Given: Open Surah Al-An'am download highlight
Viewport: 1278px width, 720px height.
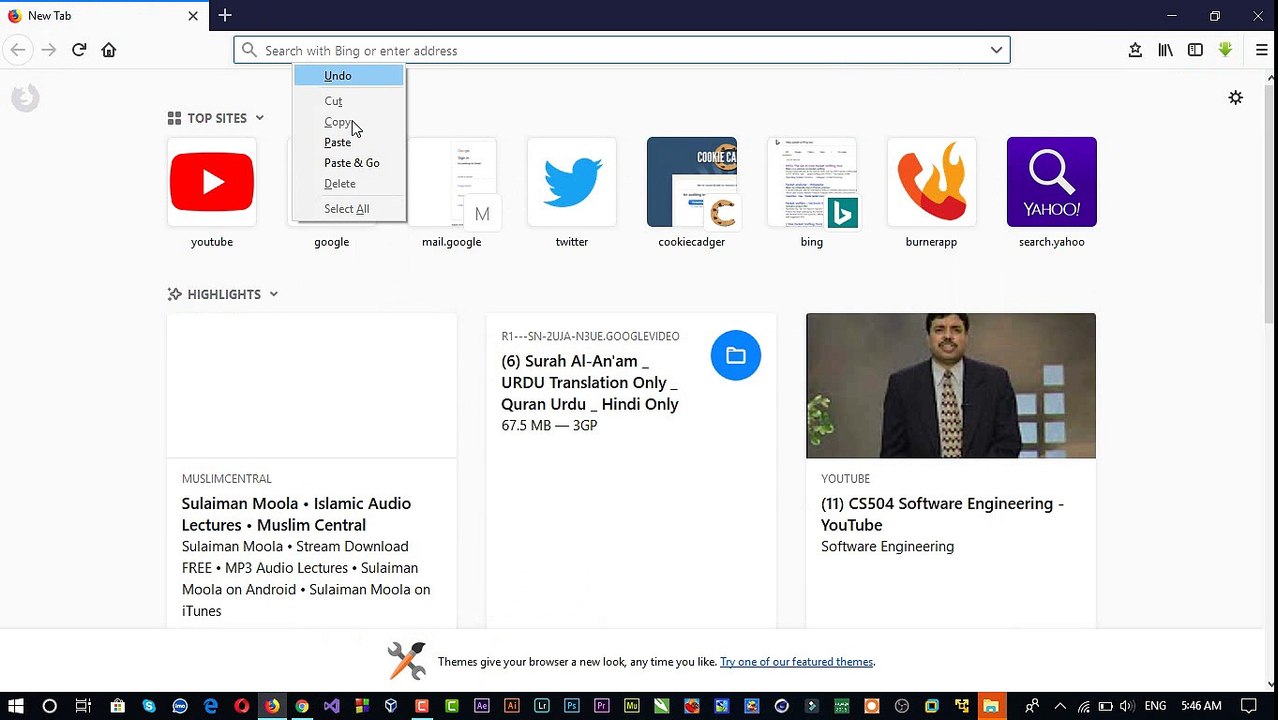Looking at the screenshot, I should point(631,470).
